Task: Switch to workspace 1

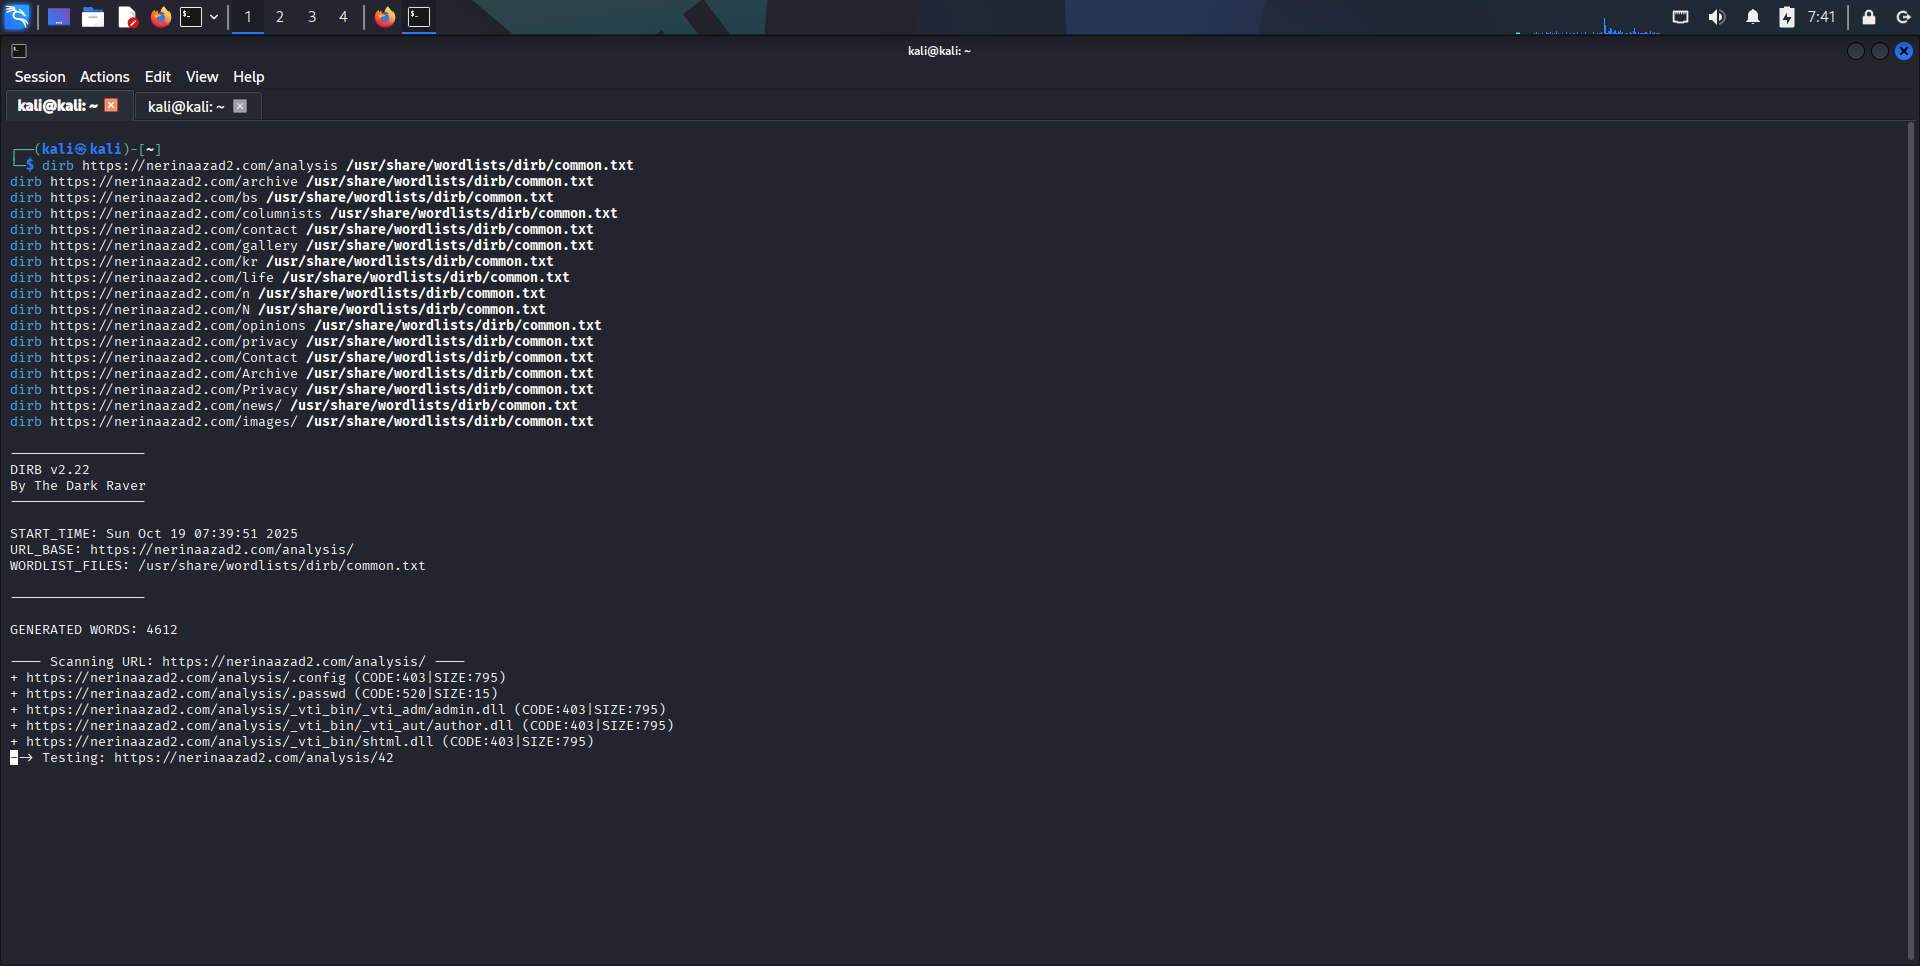Action: pyautogui.click(x=248, y=17)
